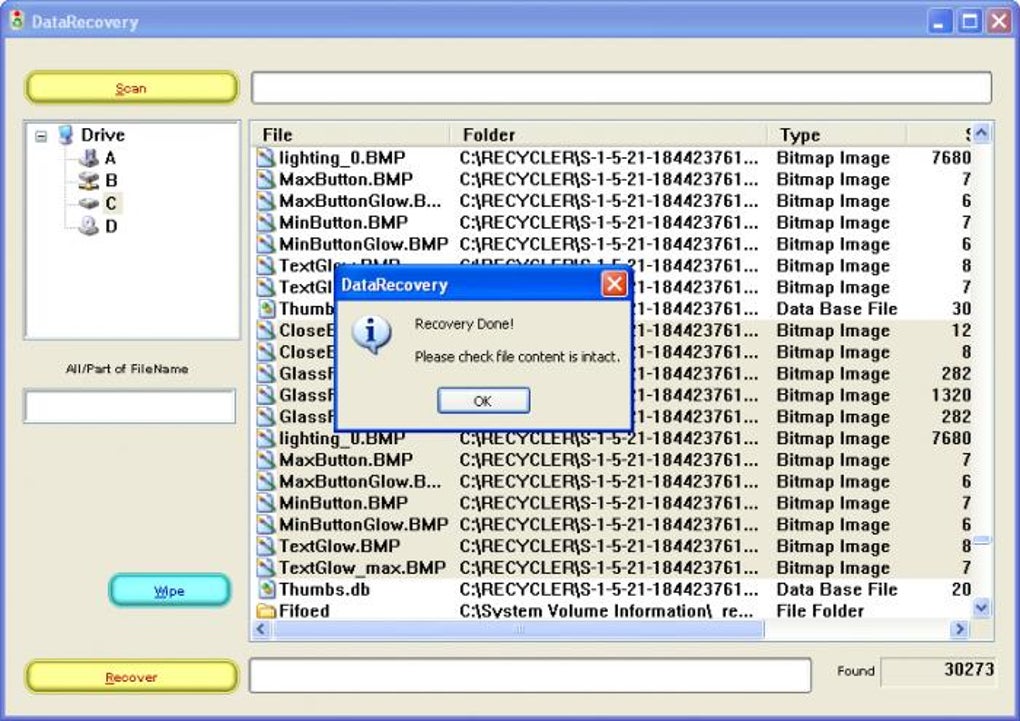Sort by the Type column header
This screenshot has width=1020, height=721.
(x=837, y=135)
